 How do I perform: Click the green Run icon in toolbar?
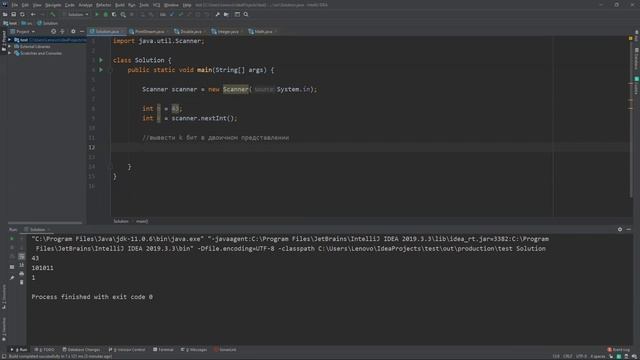[x=97, y=14]
